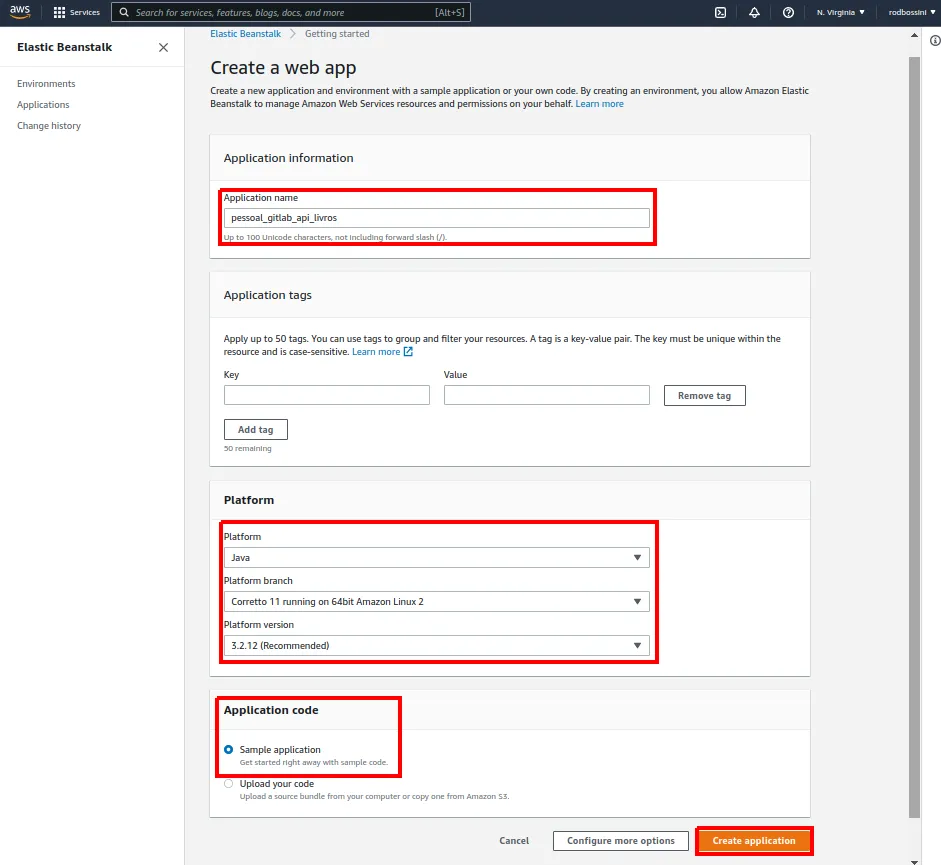941x865 pixels.
Task: Click the Create application button
Action: (754, 840)
